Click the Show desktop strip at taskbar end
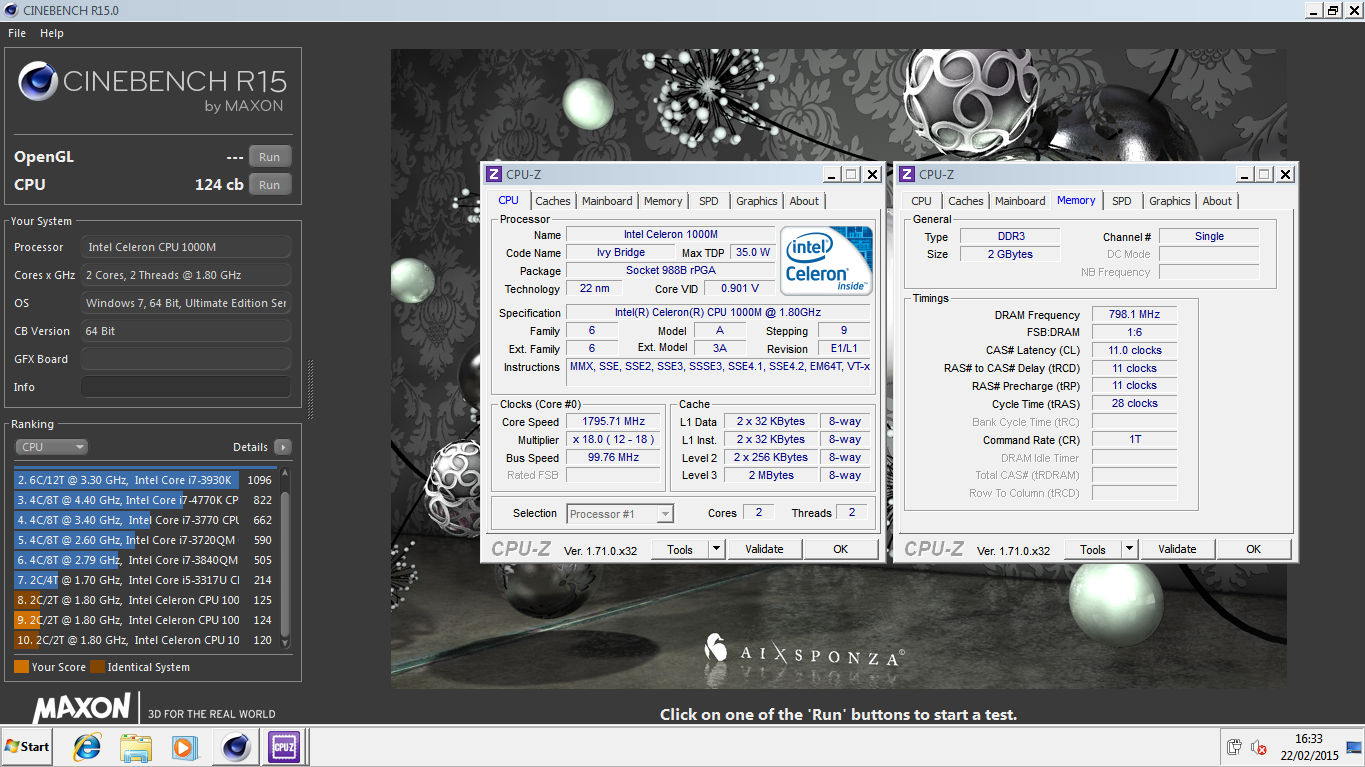 pyautogui.click(x=1356, y=747)
